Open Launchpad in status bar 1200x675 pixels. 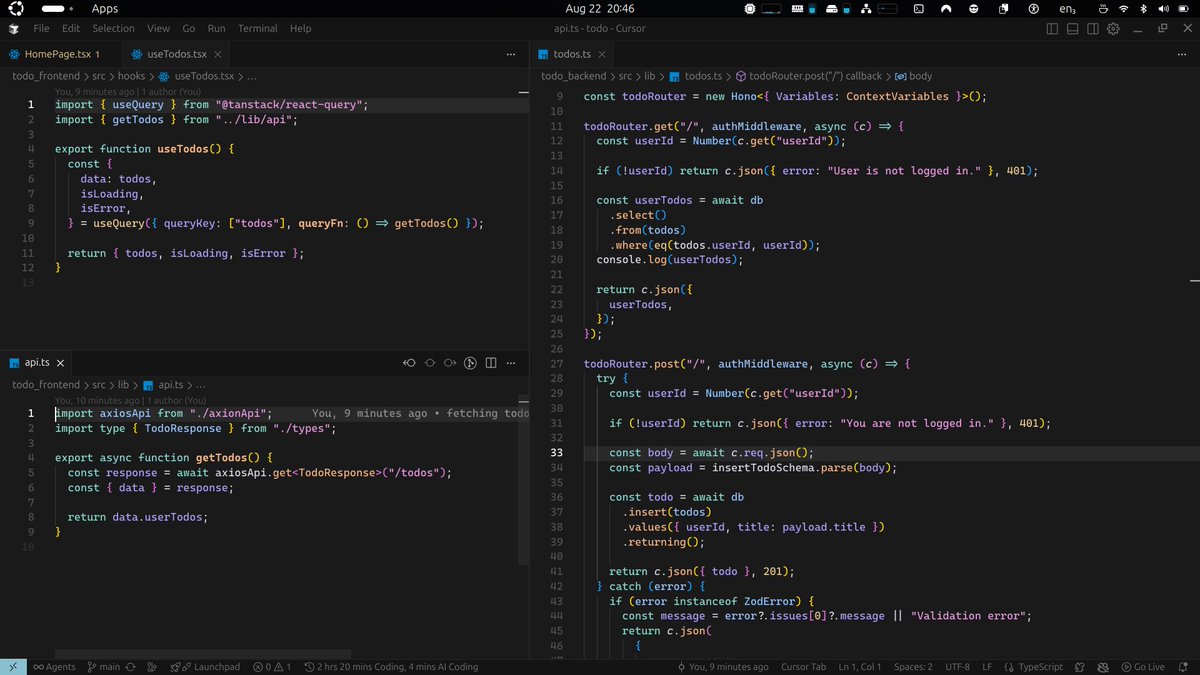(205, 667)
